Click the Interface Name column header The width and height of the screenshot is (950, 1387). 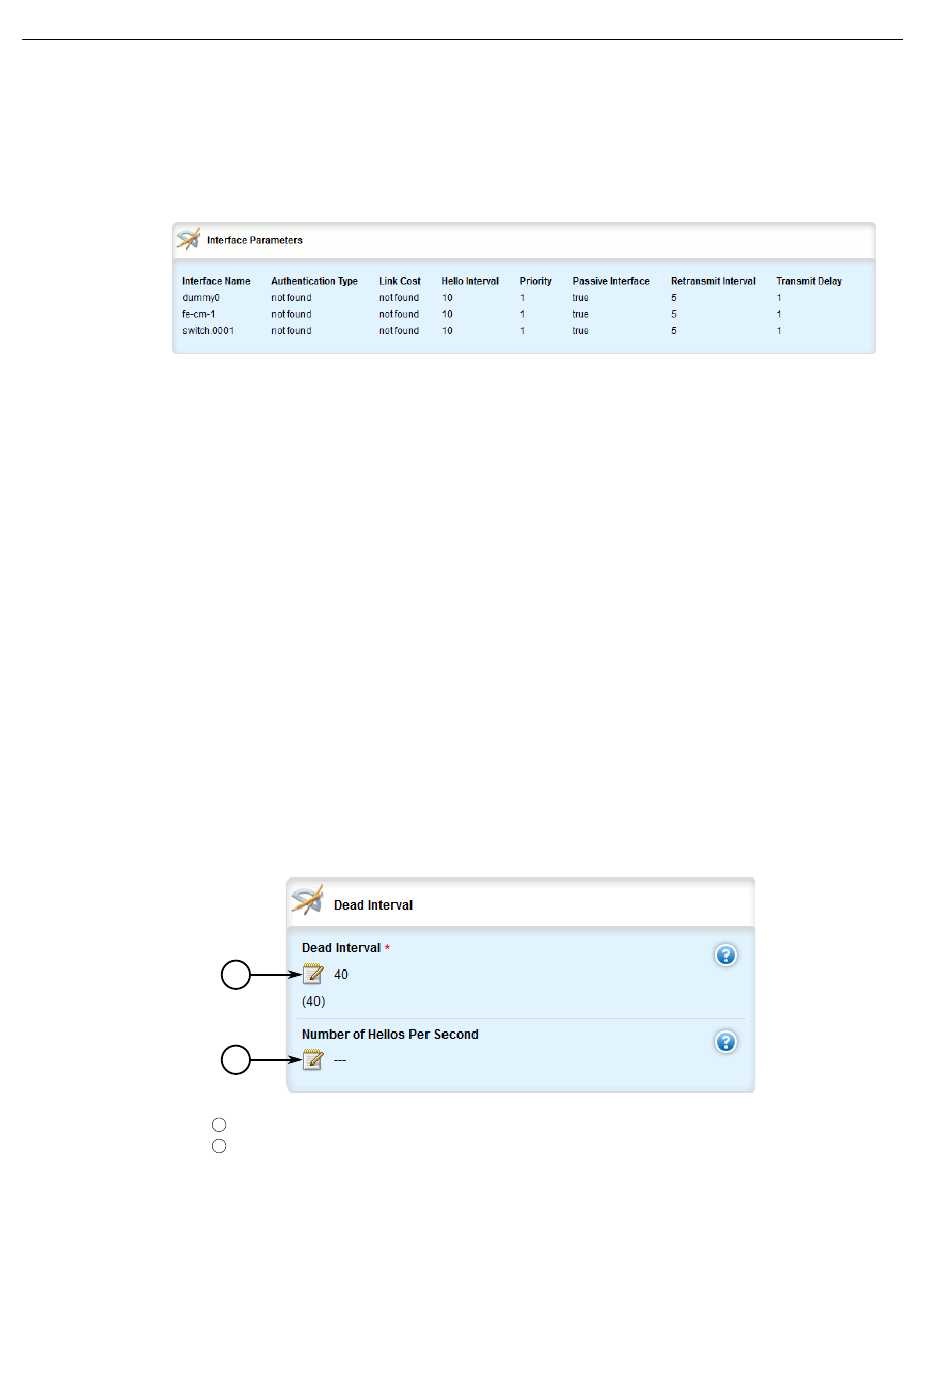coord(216,281)
